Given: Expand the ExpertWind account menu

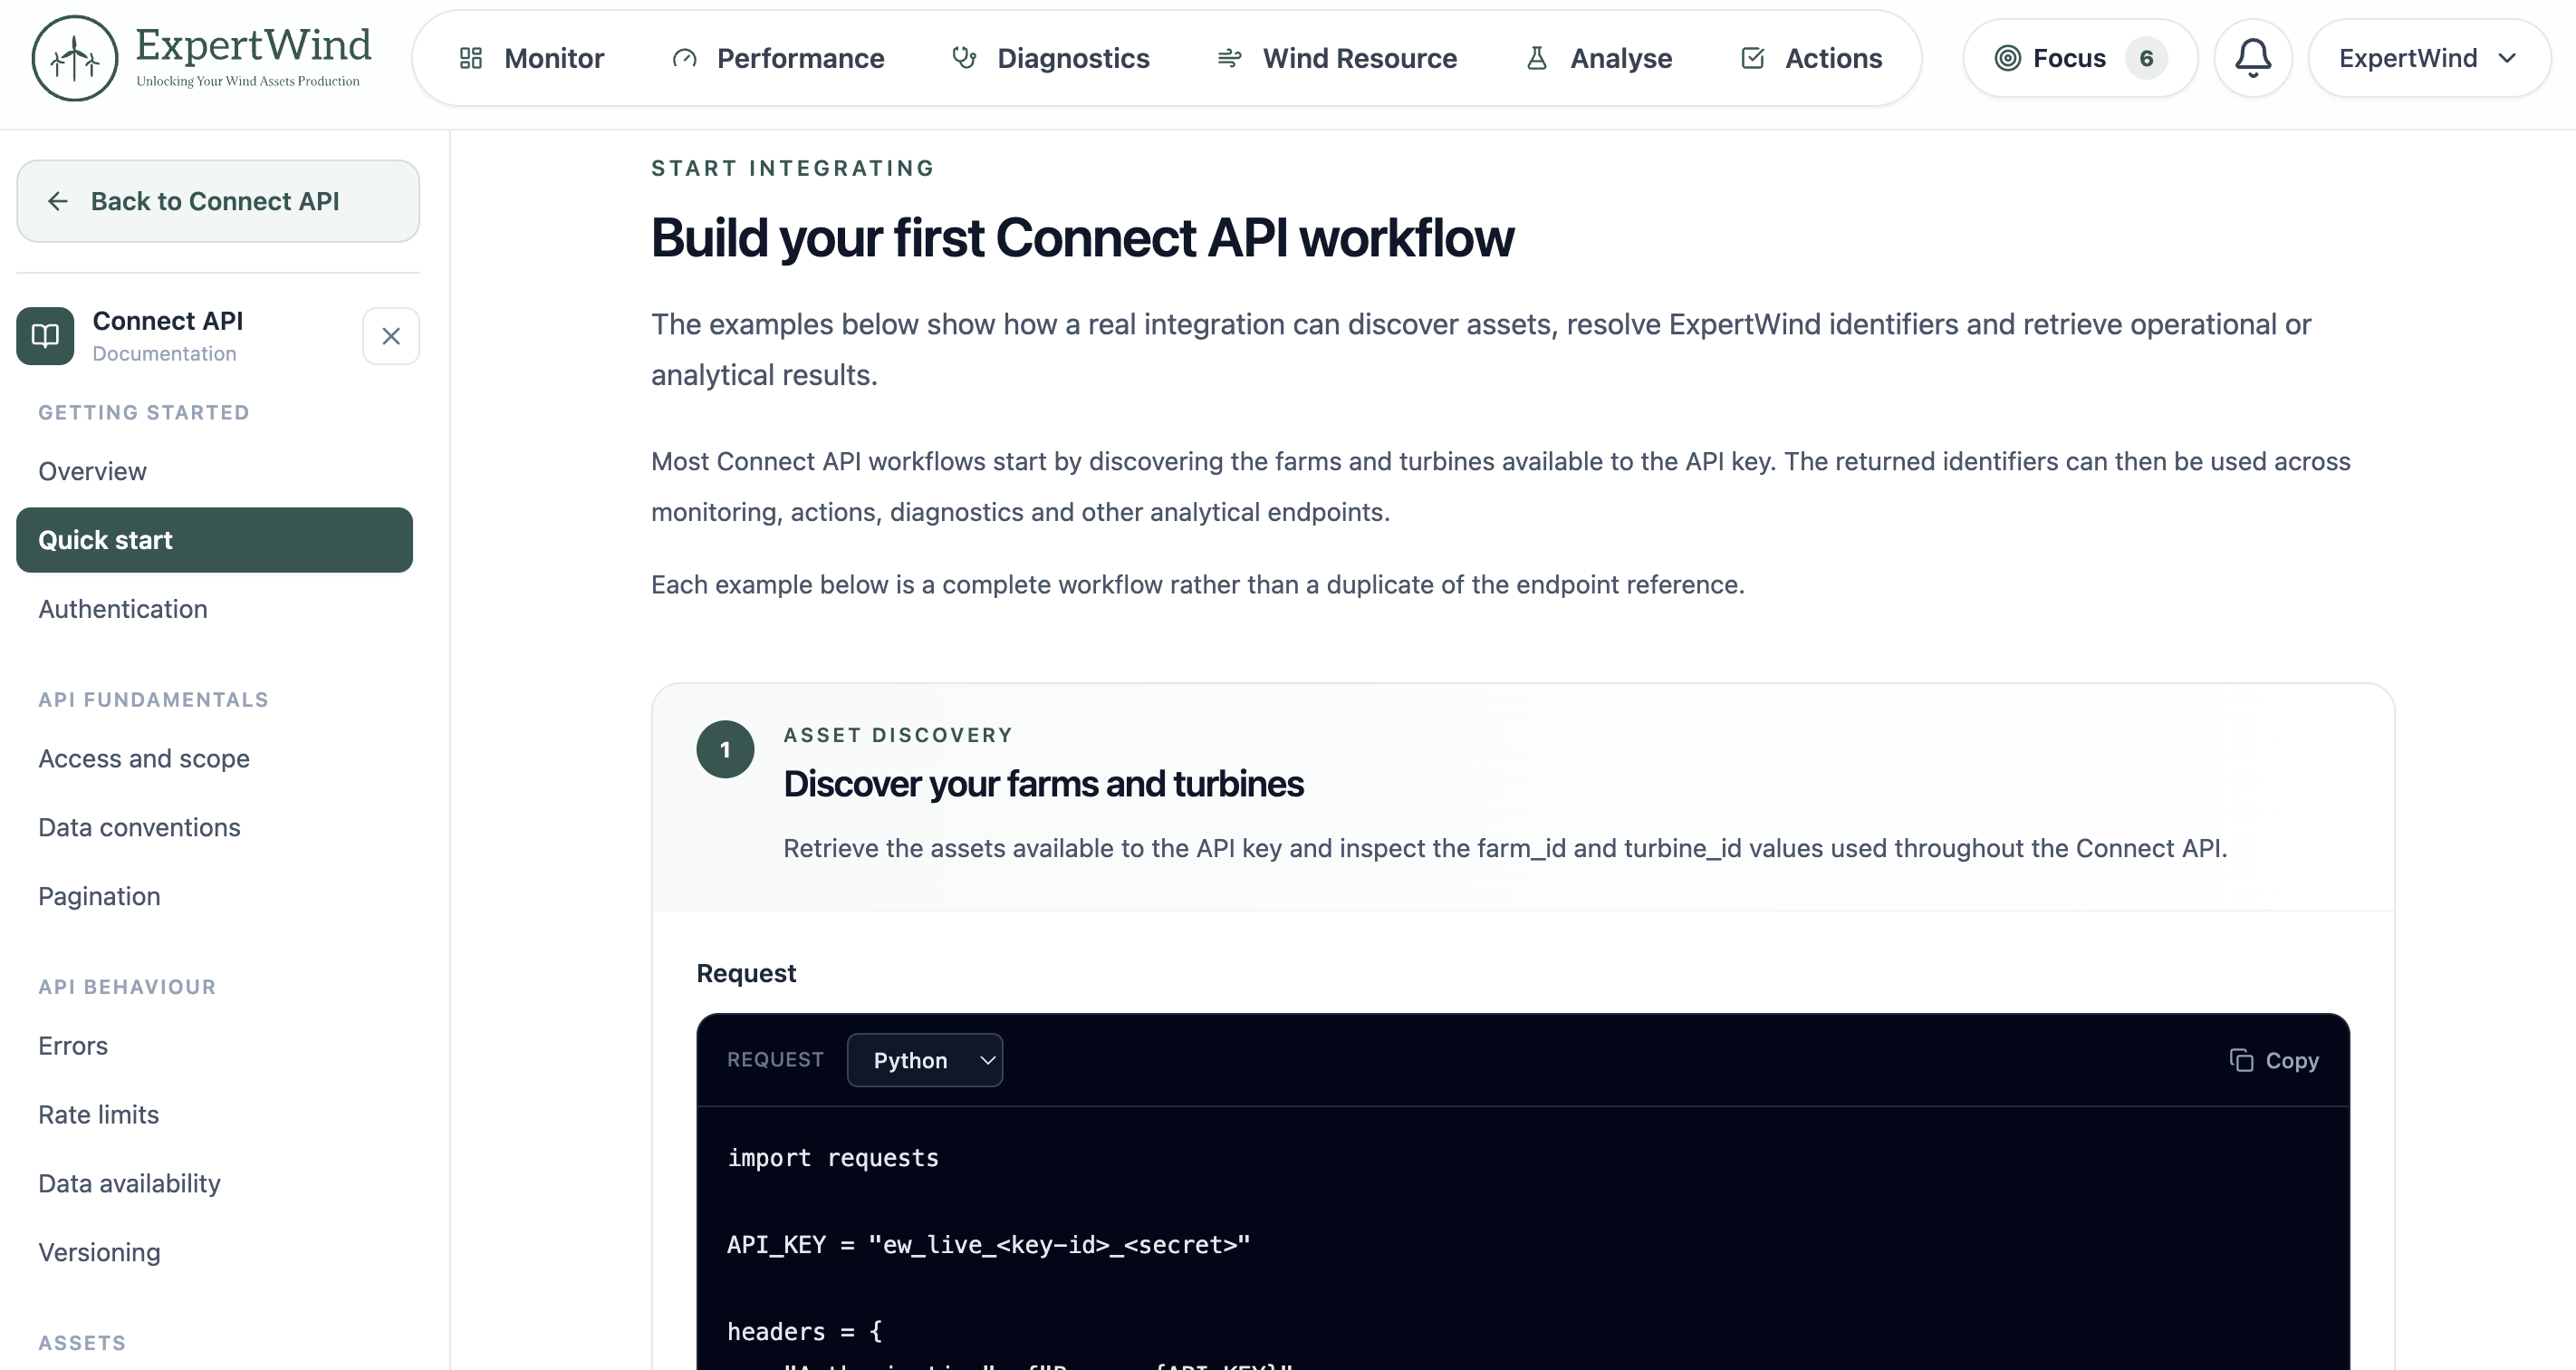Looking at the screenshot, I should [x=2428, y=58].
